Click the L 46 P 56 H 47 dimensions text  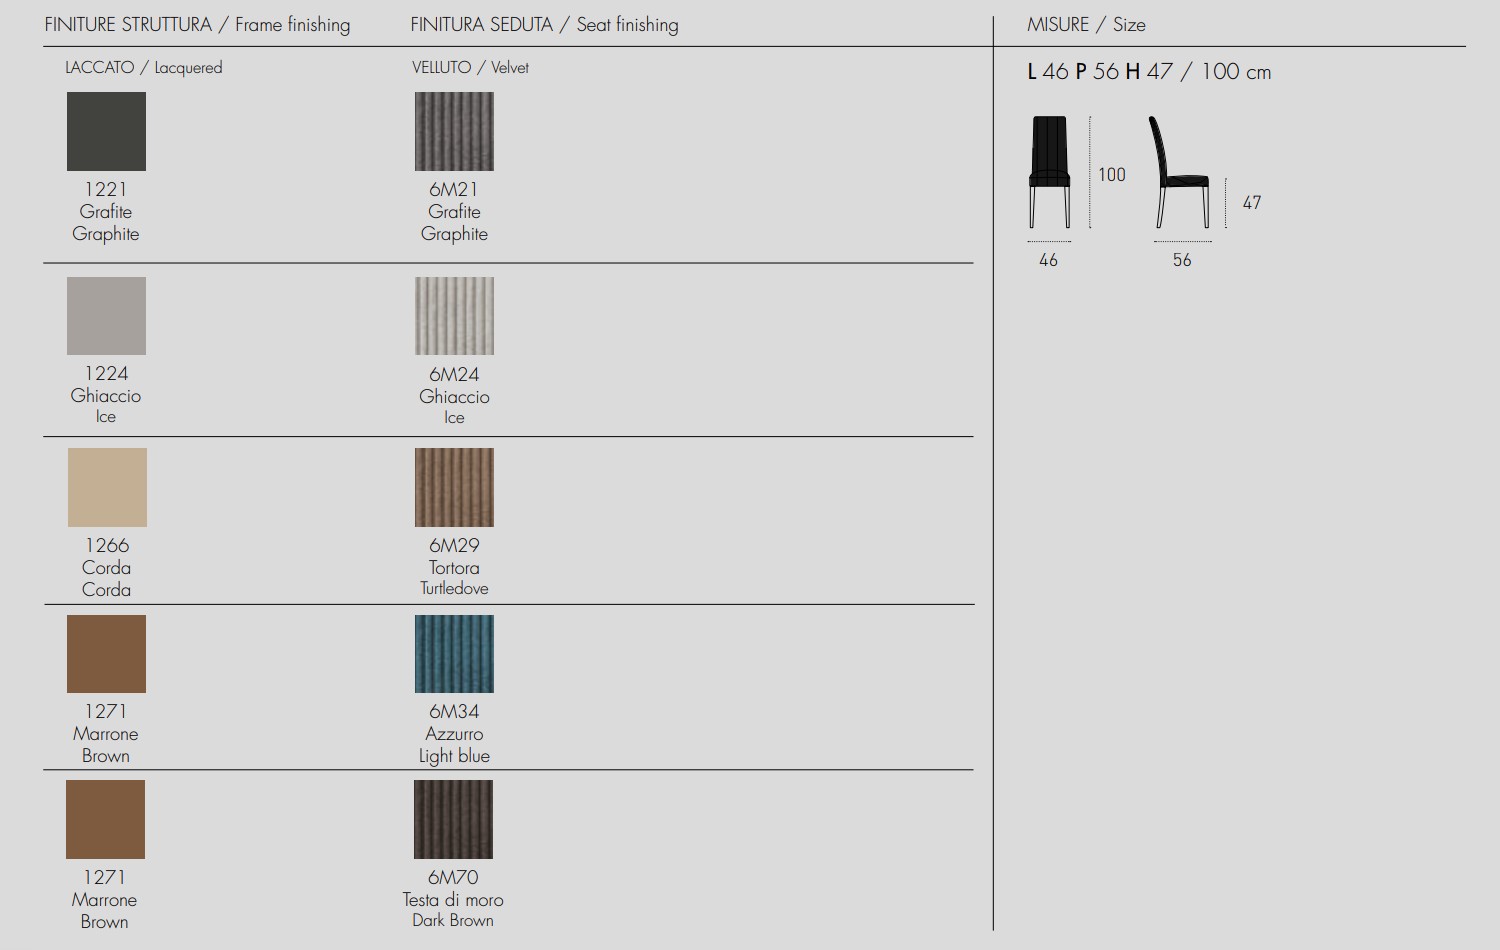pos(1149,72)
